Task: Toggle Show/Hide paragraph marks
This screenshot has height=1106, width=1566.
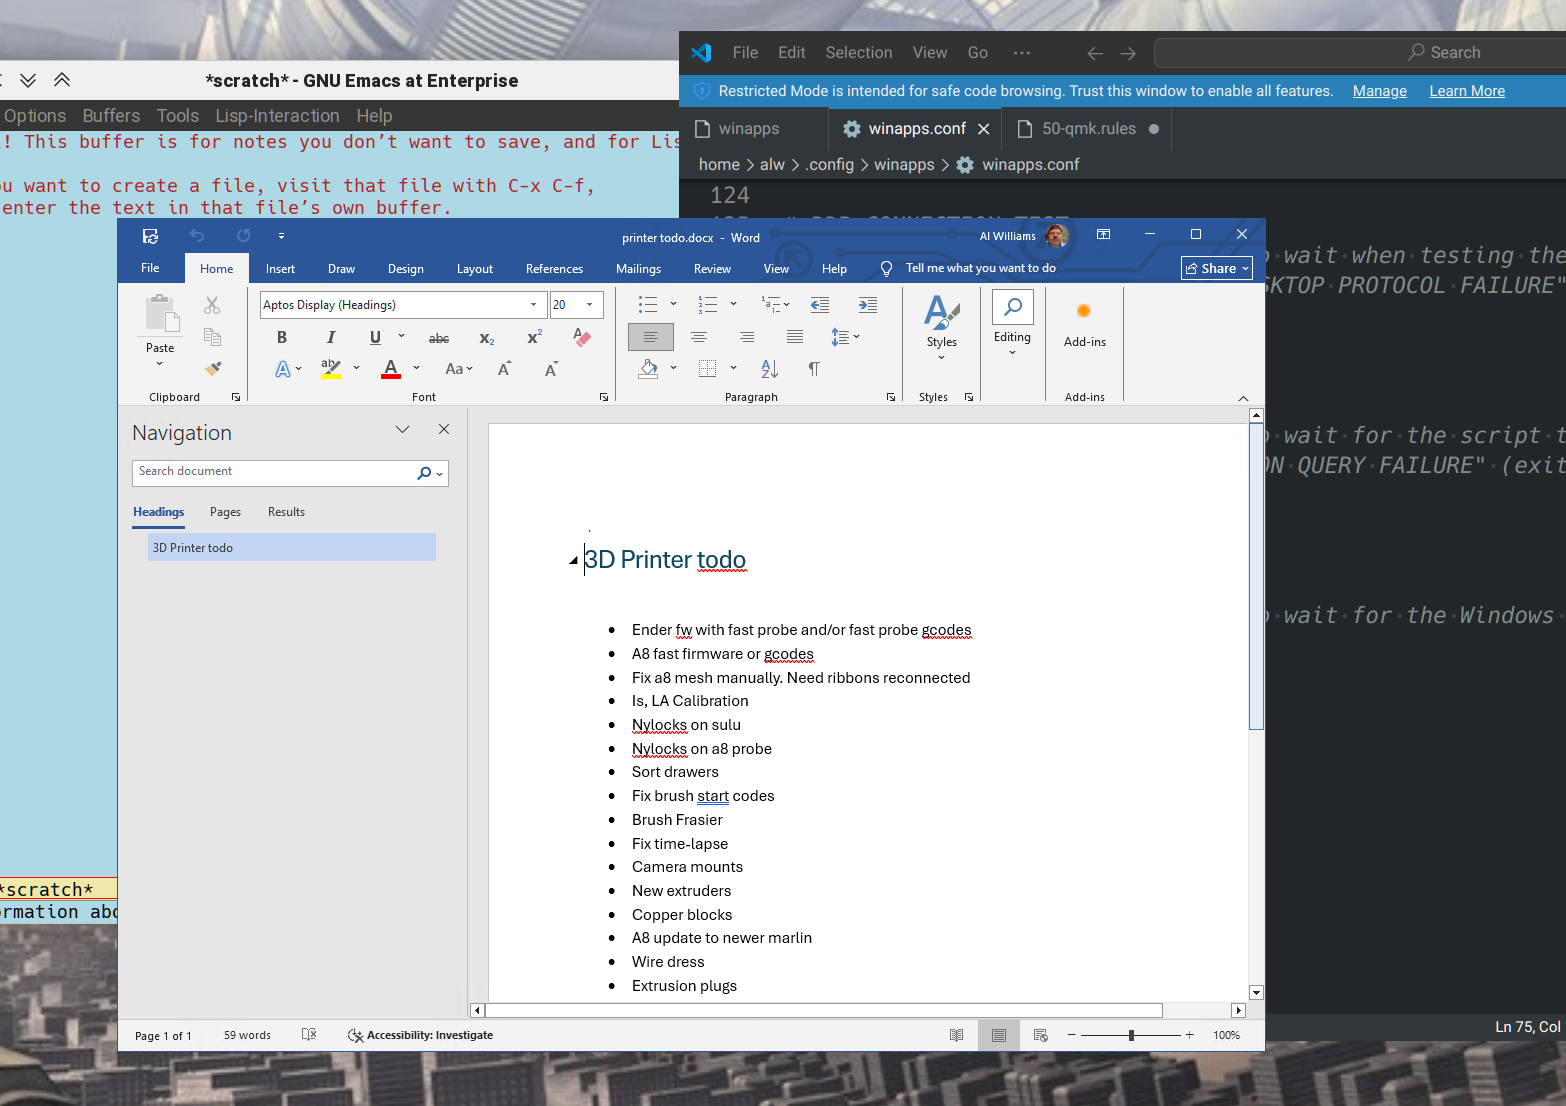Action: [814, 369]
